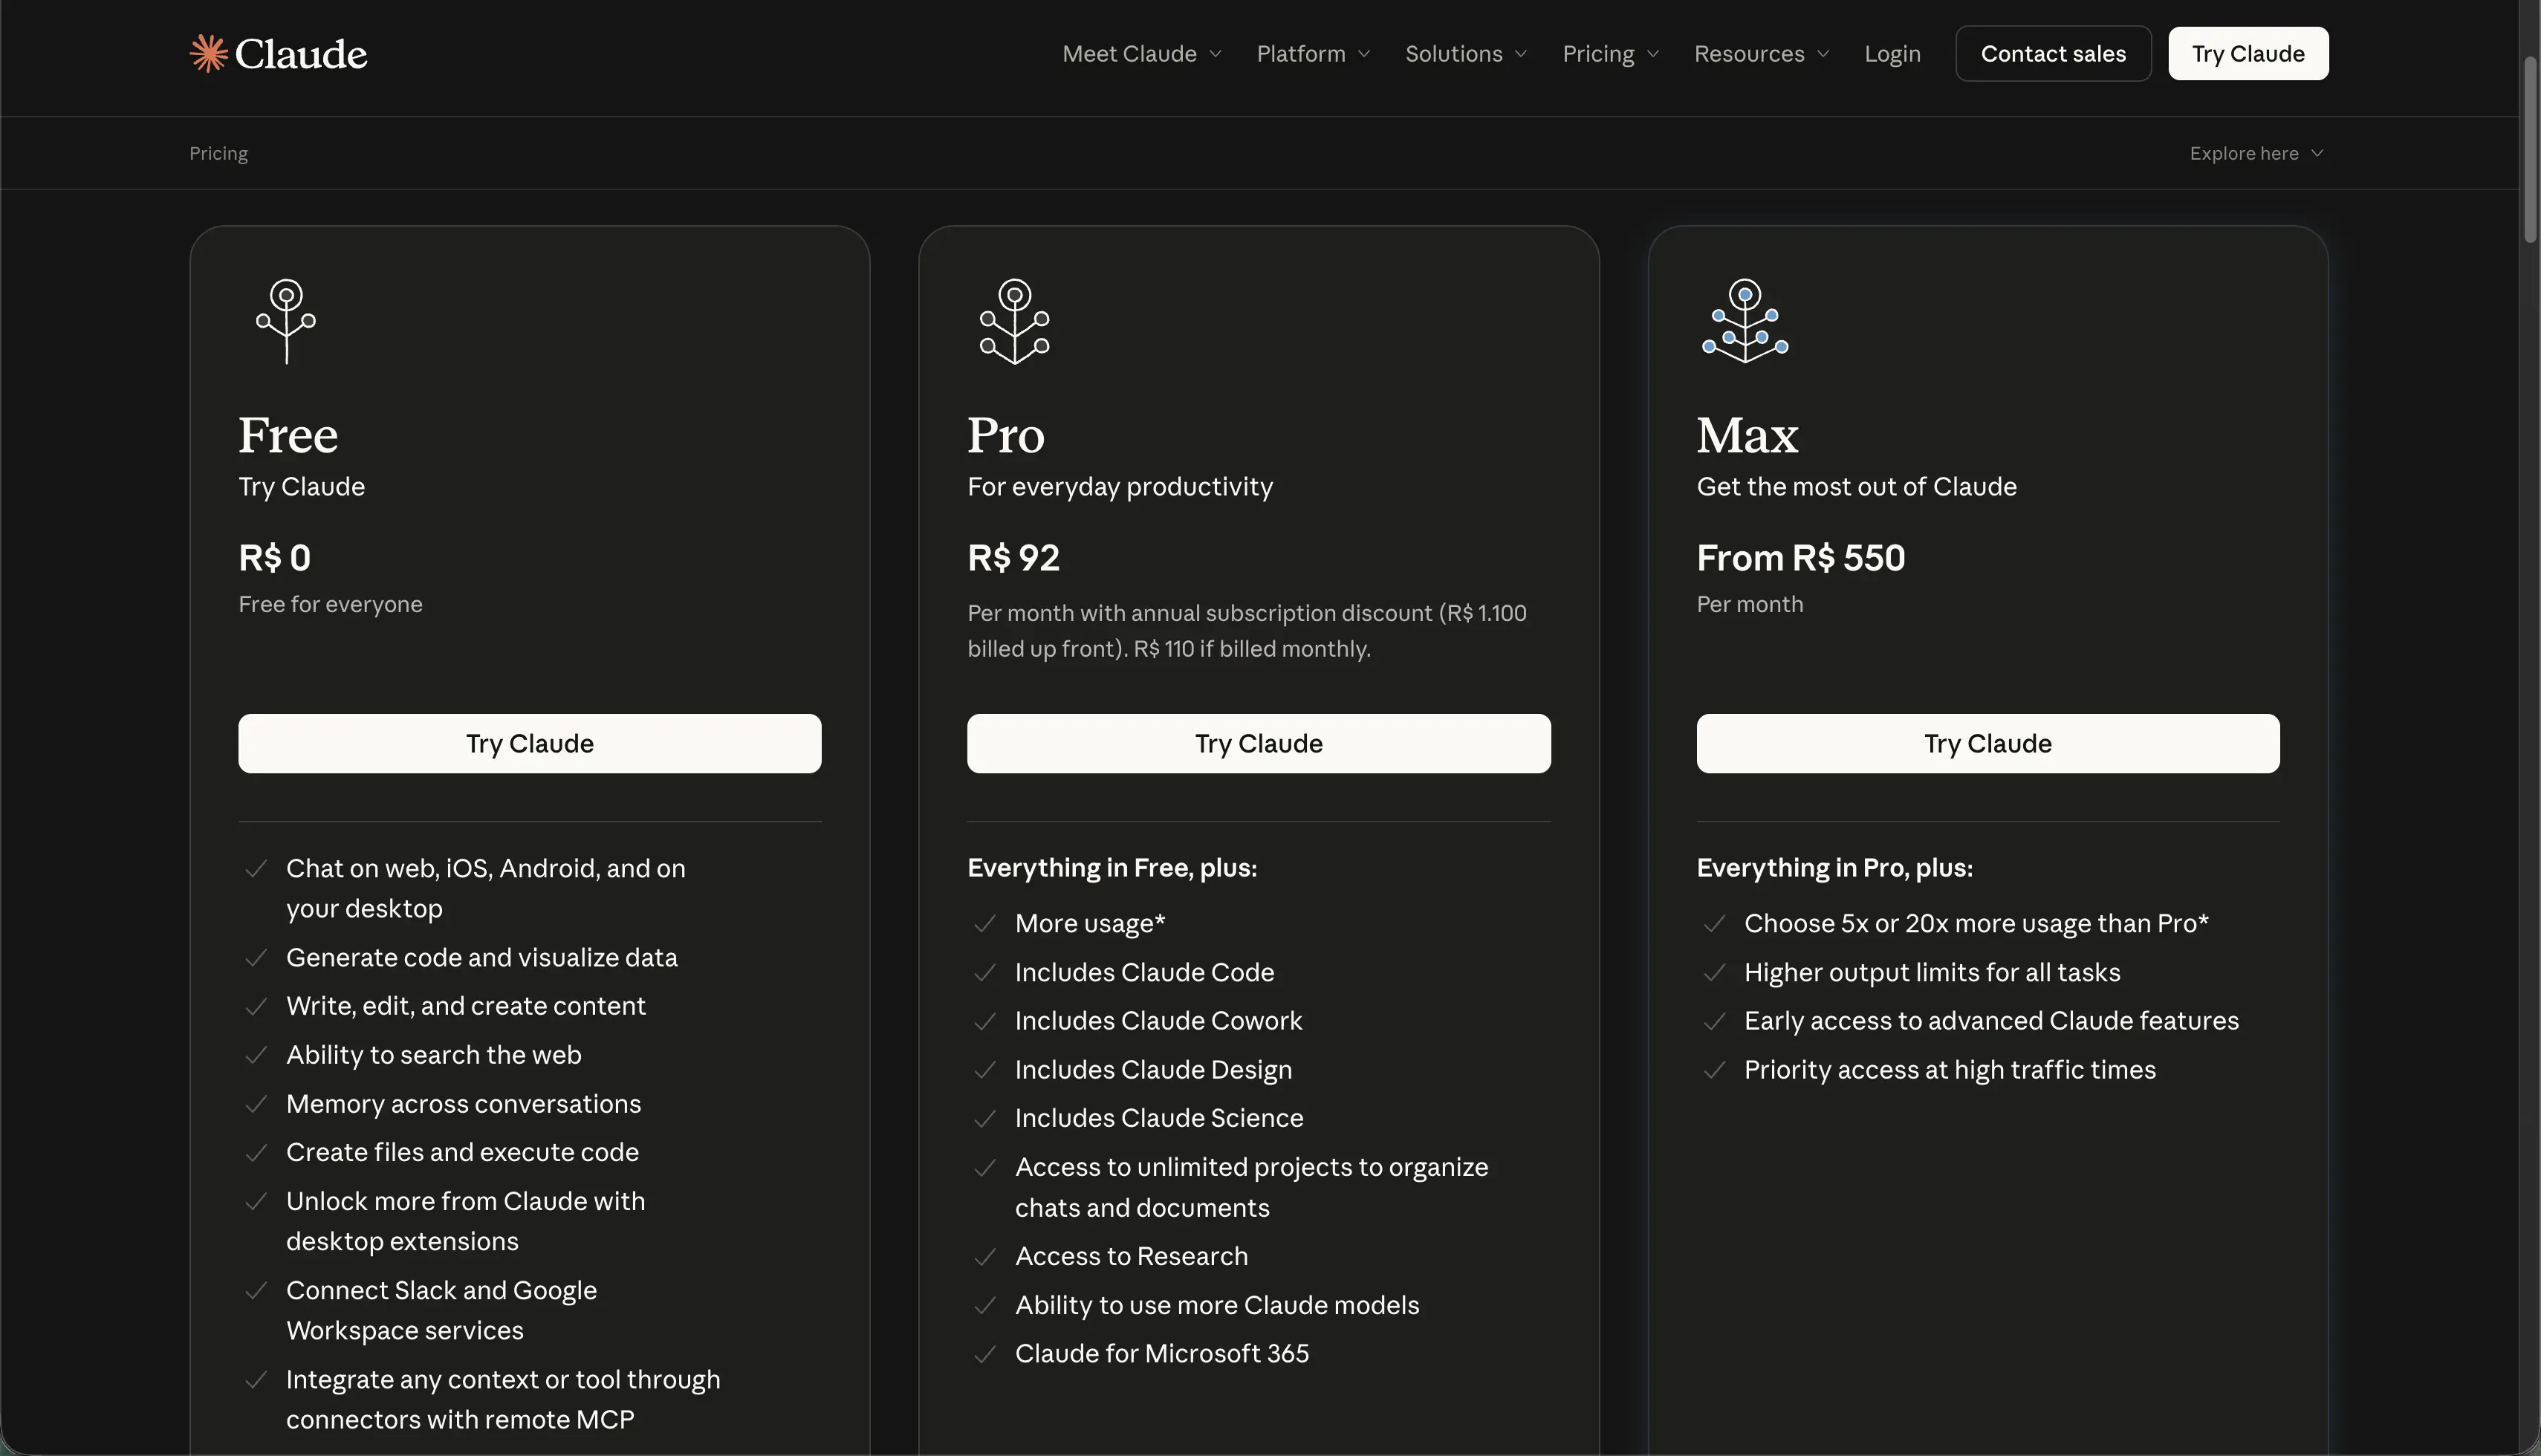Click Try Claude button on Free plan
Viewport: 2541px width, 1456px height.
(x=530, y=743)
